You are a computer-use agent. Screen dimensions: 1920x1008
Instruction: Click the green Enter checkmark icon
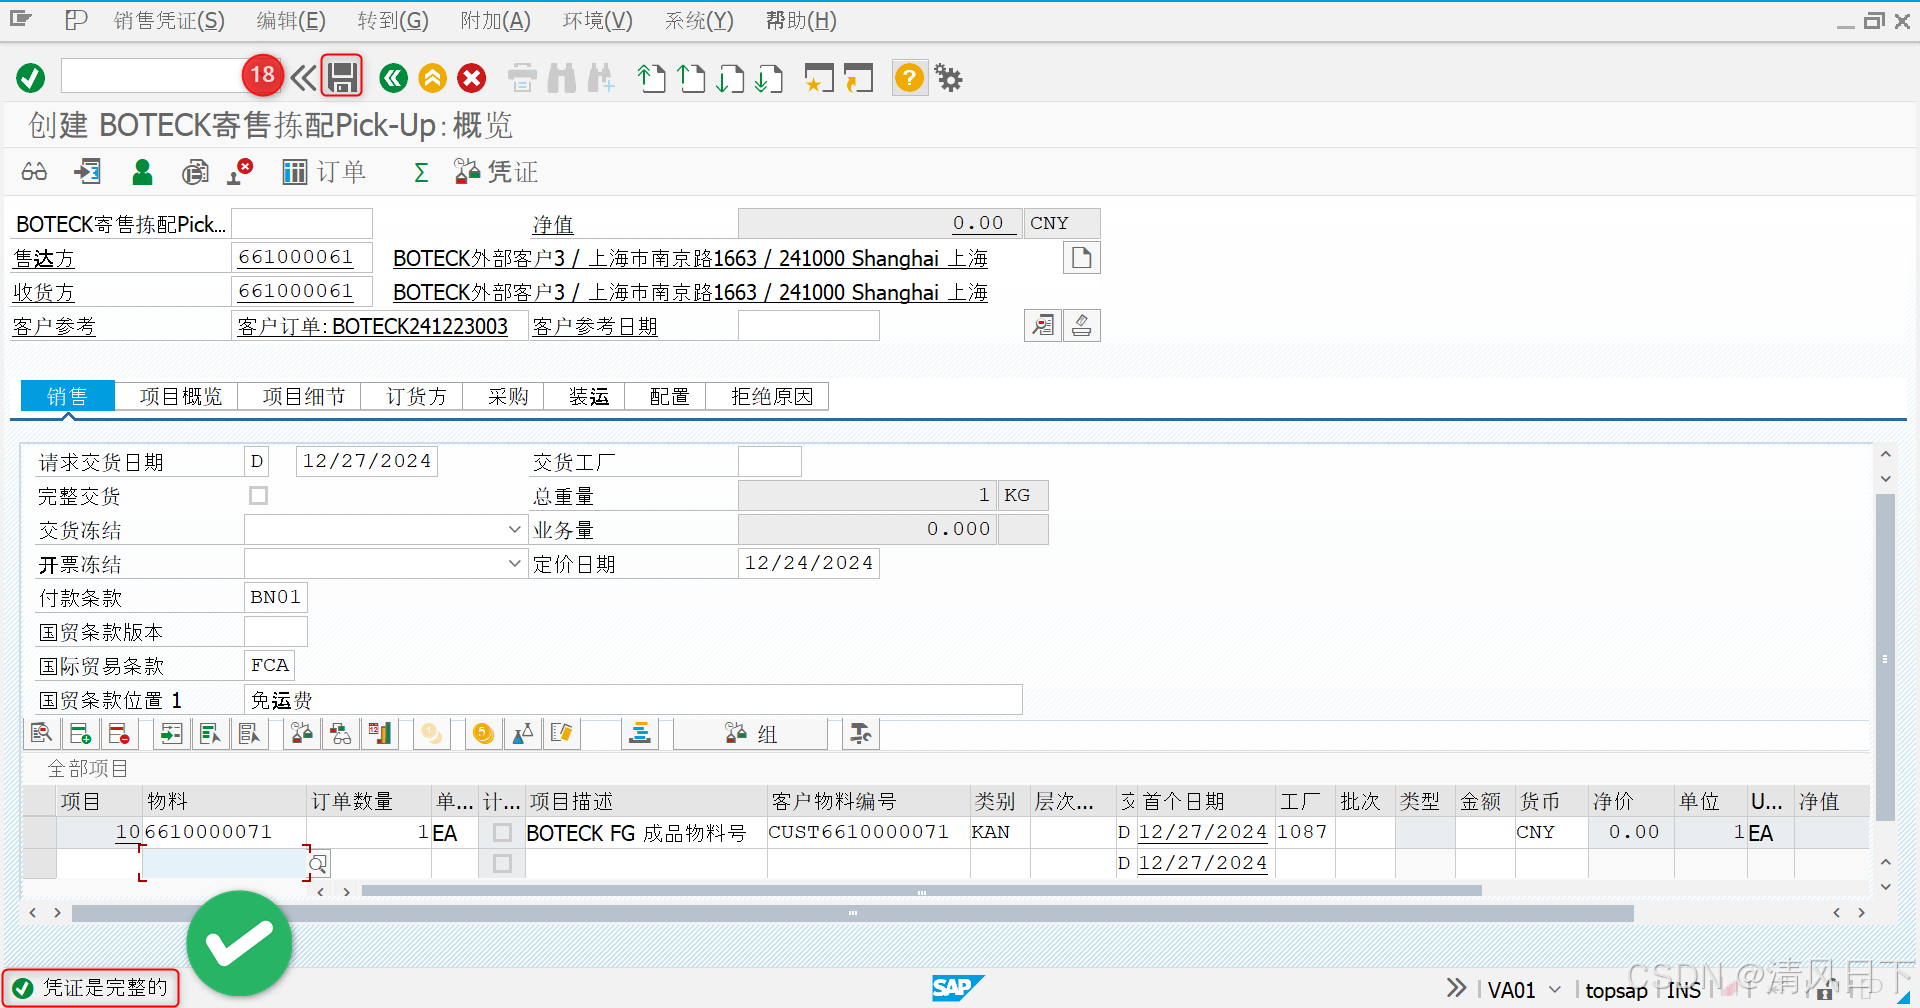click(x=31, y=78)
